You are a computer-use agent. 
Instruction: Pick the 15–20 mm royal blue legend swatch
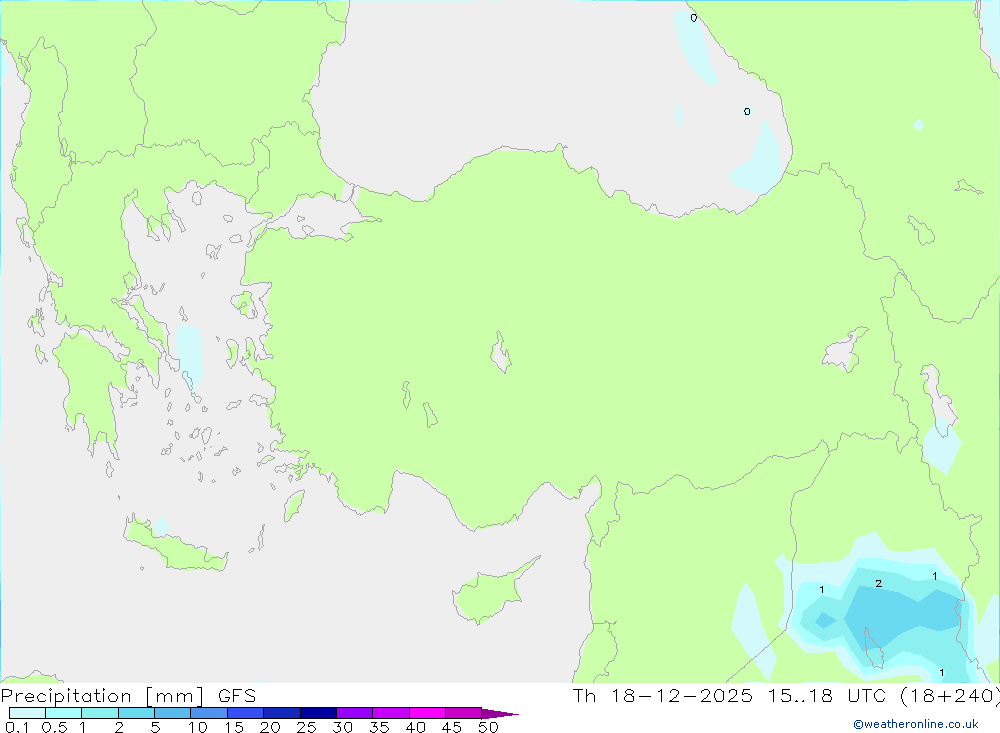246,713
